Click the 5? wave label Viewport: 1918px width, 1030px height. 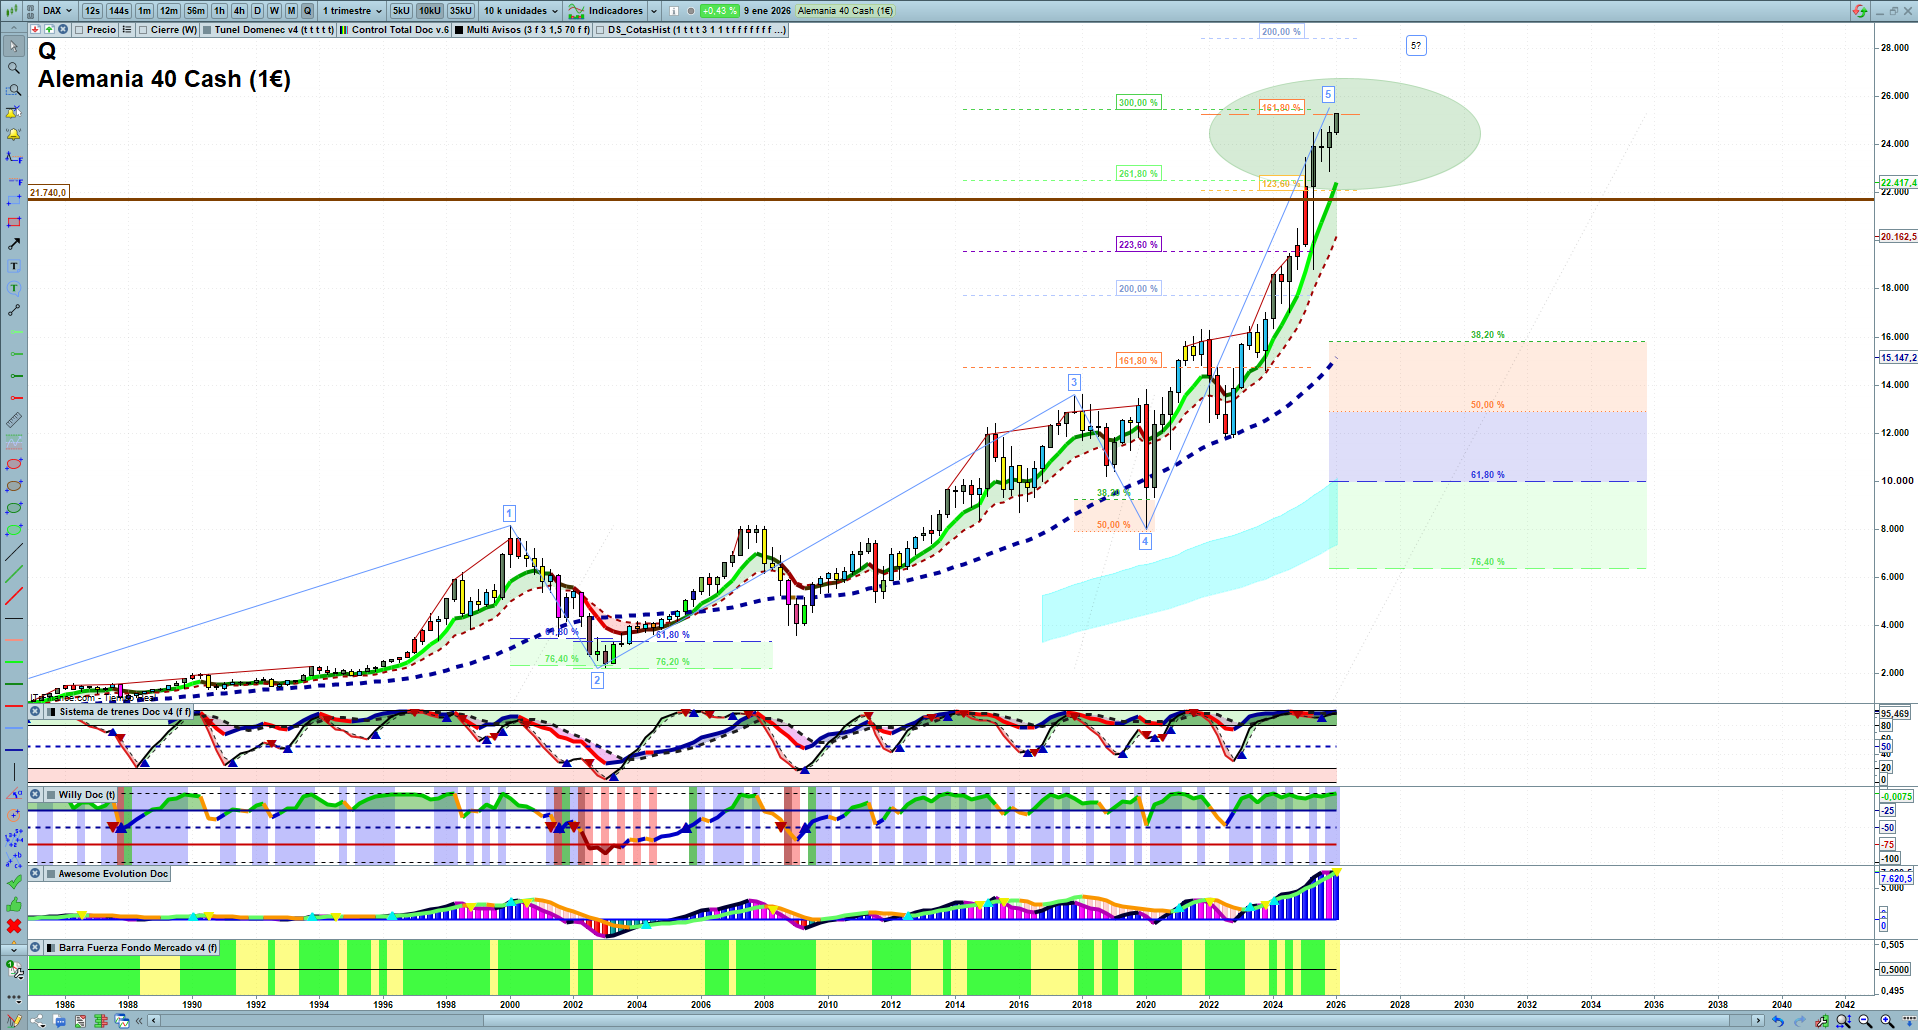click(1416, 46)
